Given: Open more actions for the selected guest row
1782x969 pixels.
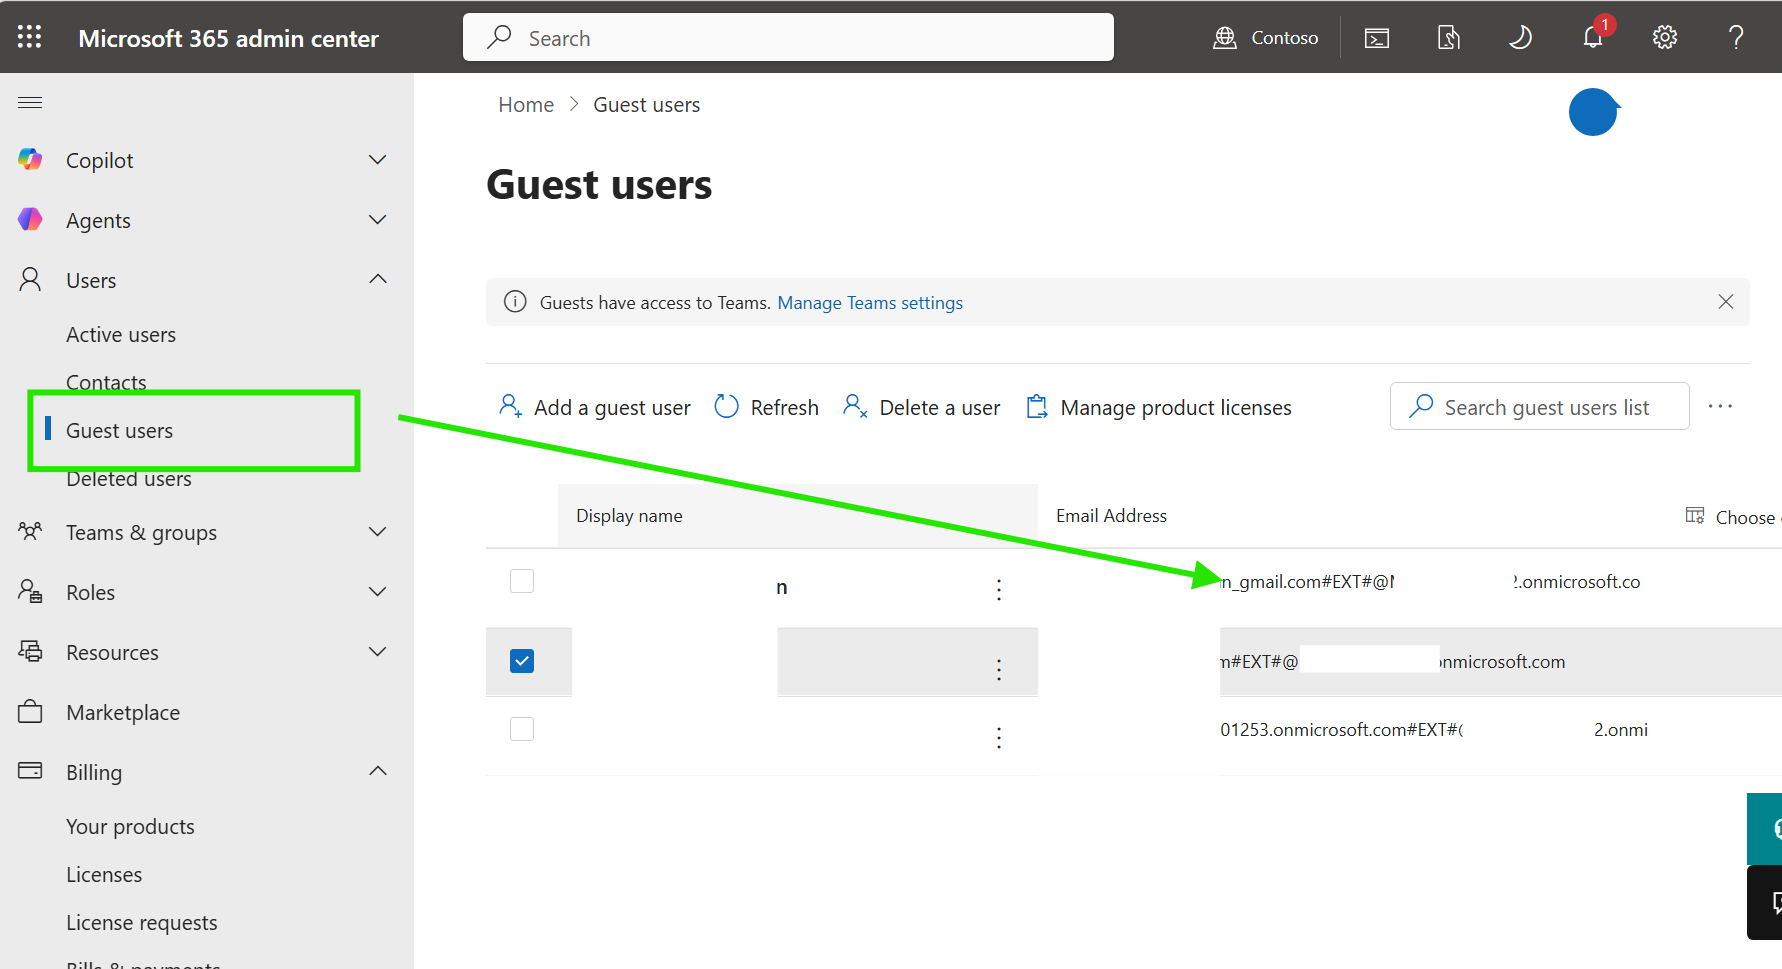Looking at the screenshot, I should tap(999, 669).
